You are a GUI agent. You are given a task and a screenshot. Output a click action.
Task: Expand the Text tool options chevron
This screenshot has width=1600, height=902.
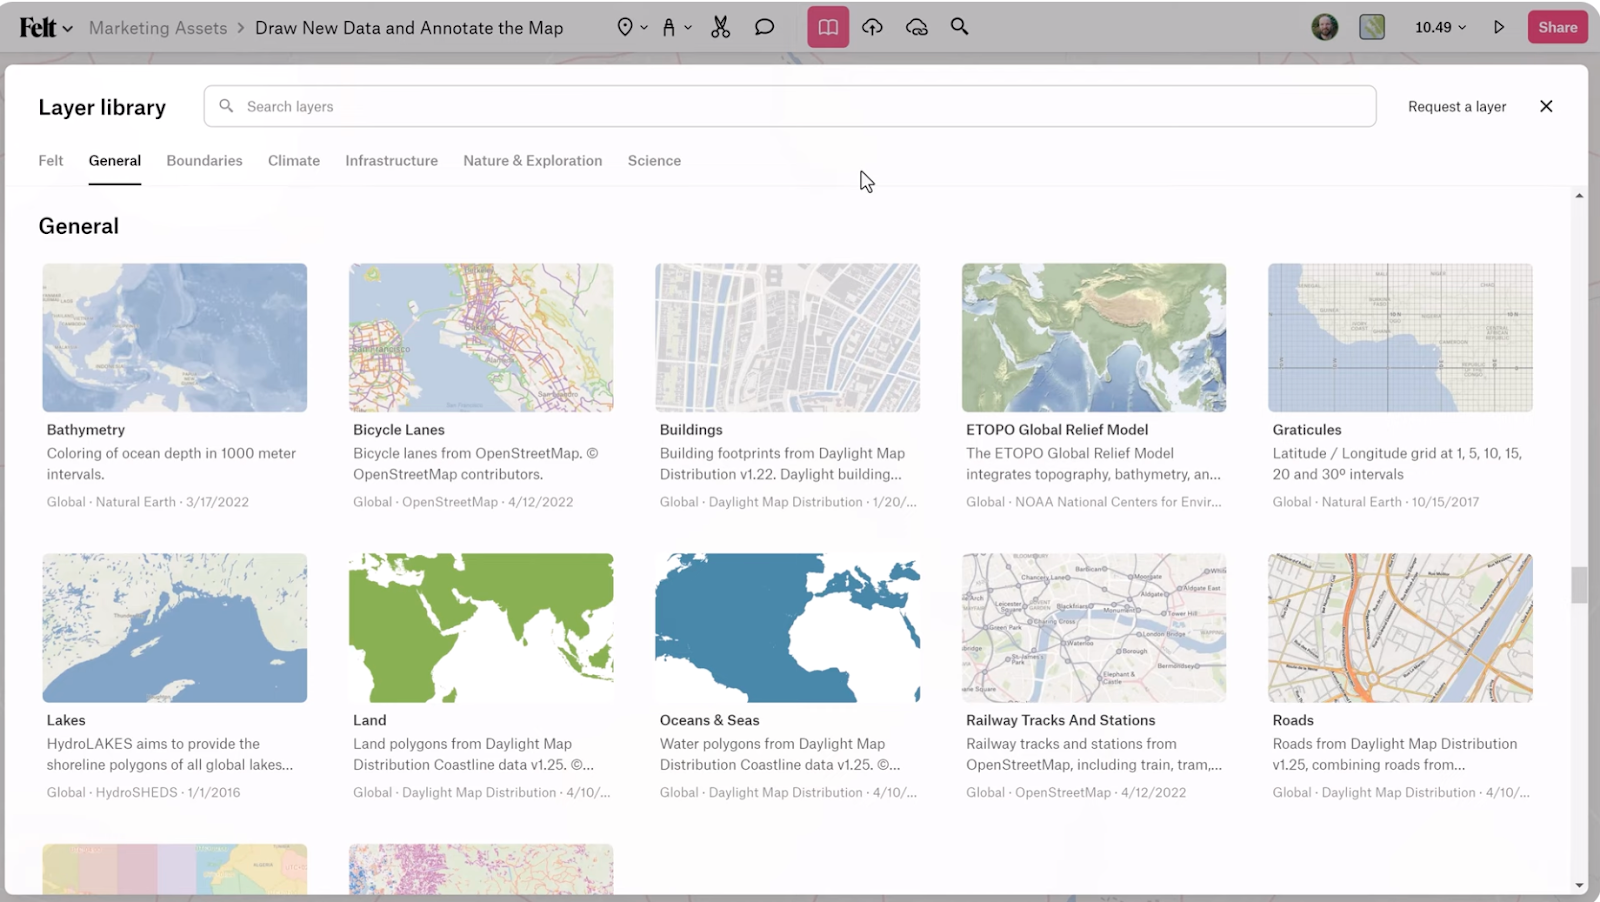[689, 27]
